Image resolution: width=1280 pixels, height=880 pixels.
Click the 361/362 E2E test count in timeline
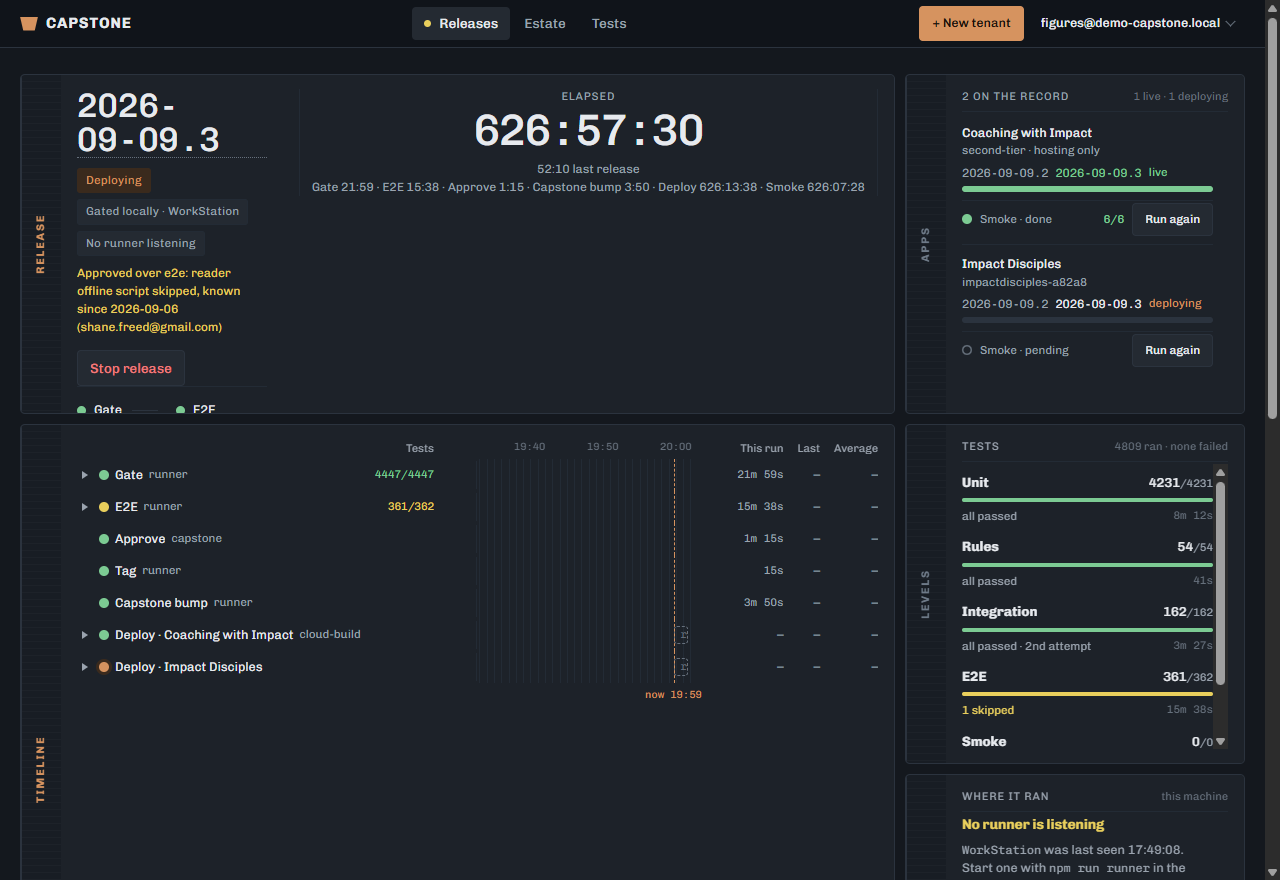click(x=410, y=507)
